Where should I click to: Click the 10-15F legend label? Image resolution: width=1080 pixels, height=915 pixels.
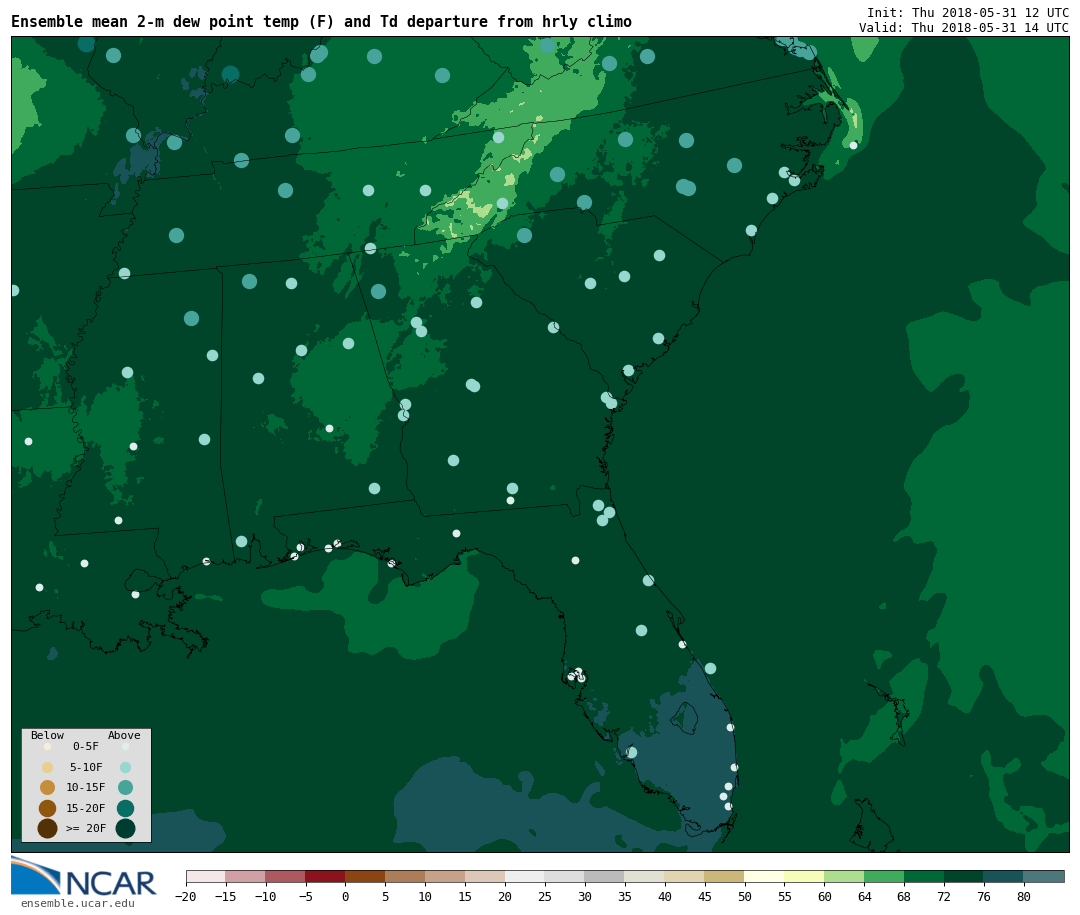coord(86,787)
